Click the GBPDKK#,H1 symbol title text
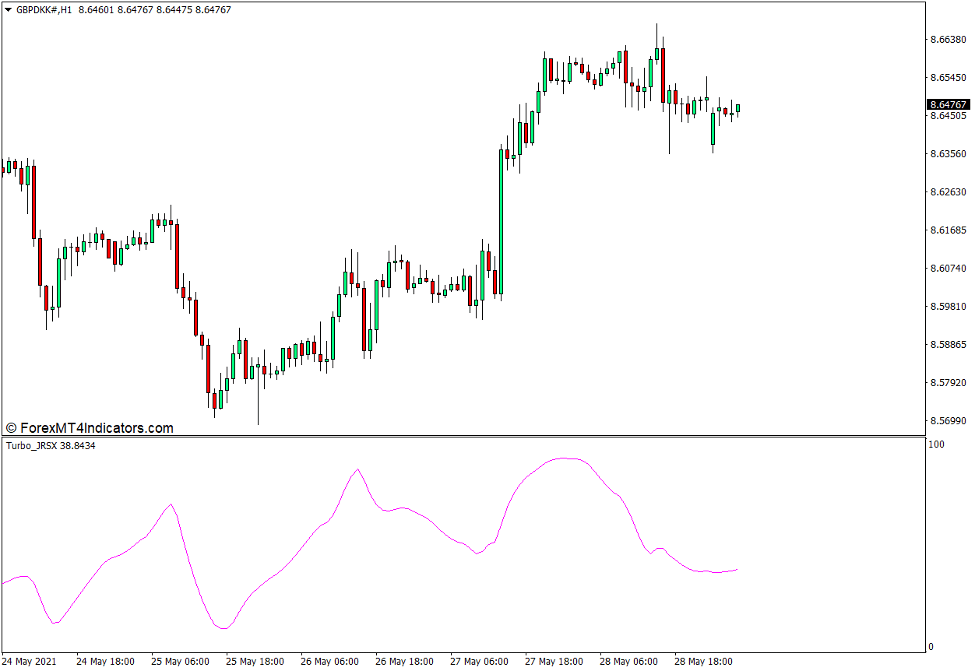The width and height of the screenshot is (977, 672). (44, 9)
